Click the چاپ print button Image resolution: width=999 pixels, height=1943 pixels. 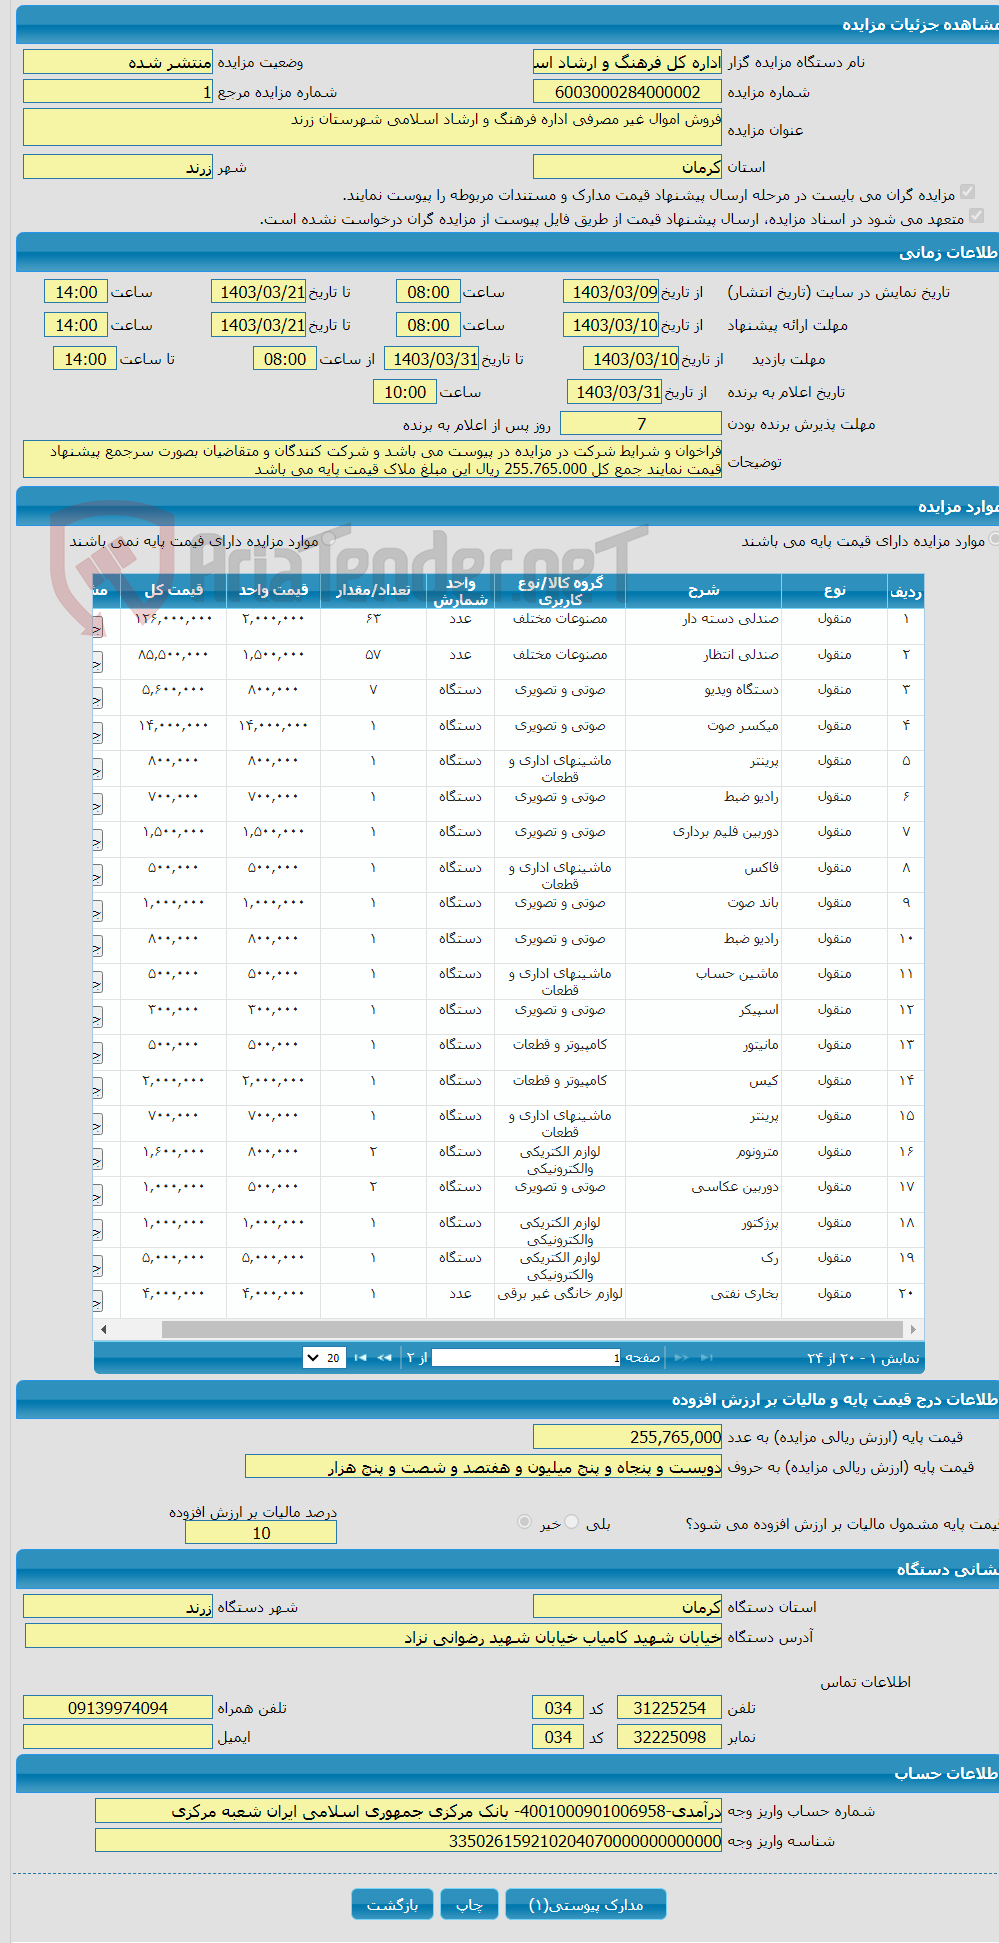pyautogui.click(x=470, y=1904)
